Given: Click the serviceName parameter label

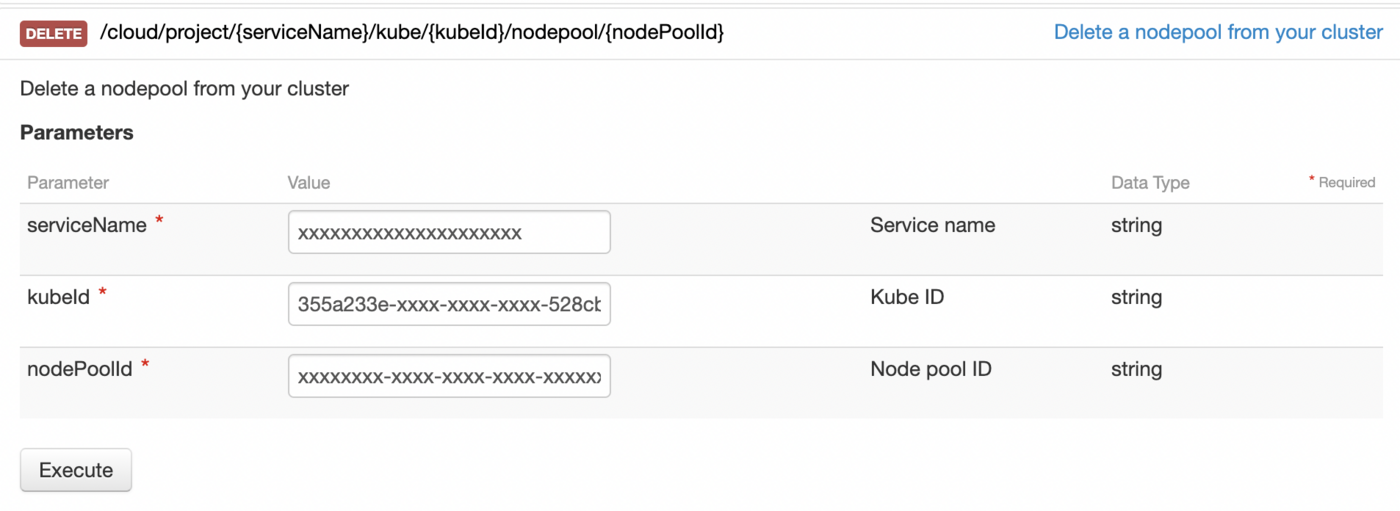Looking at the screenshot, I should [x=87, y=225].
